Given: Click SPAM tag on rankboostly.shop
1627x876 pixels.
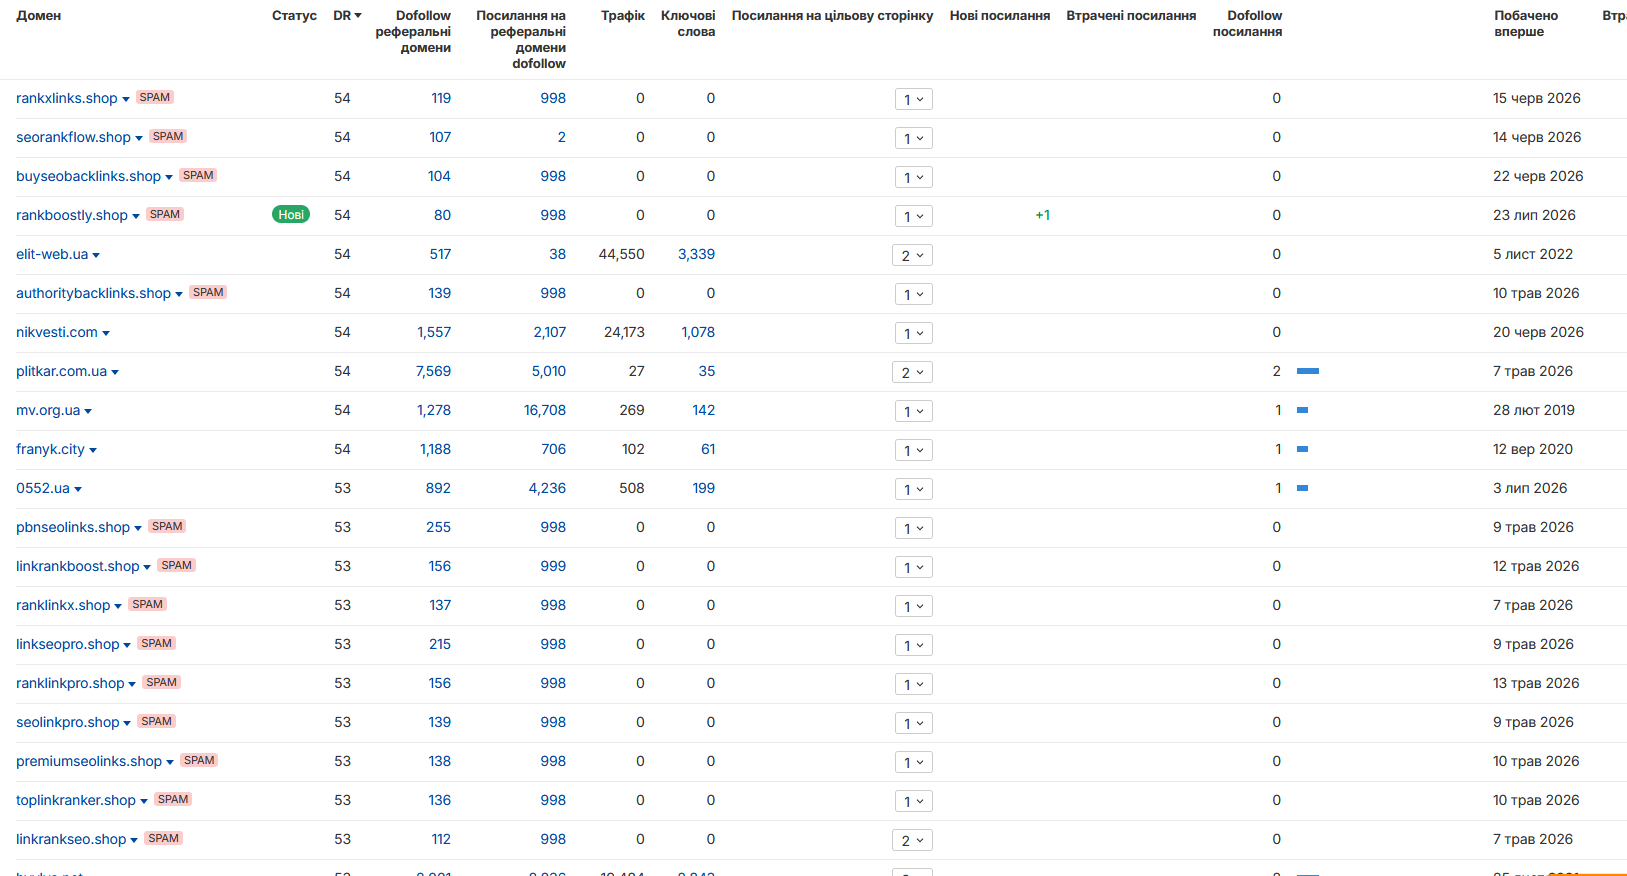Looking at the screenshot, I should [x=165, y=214].
